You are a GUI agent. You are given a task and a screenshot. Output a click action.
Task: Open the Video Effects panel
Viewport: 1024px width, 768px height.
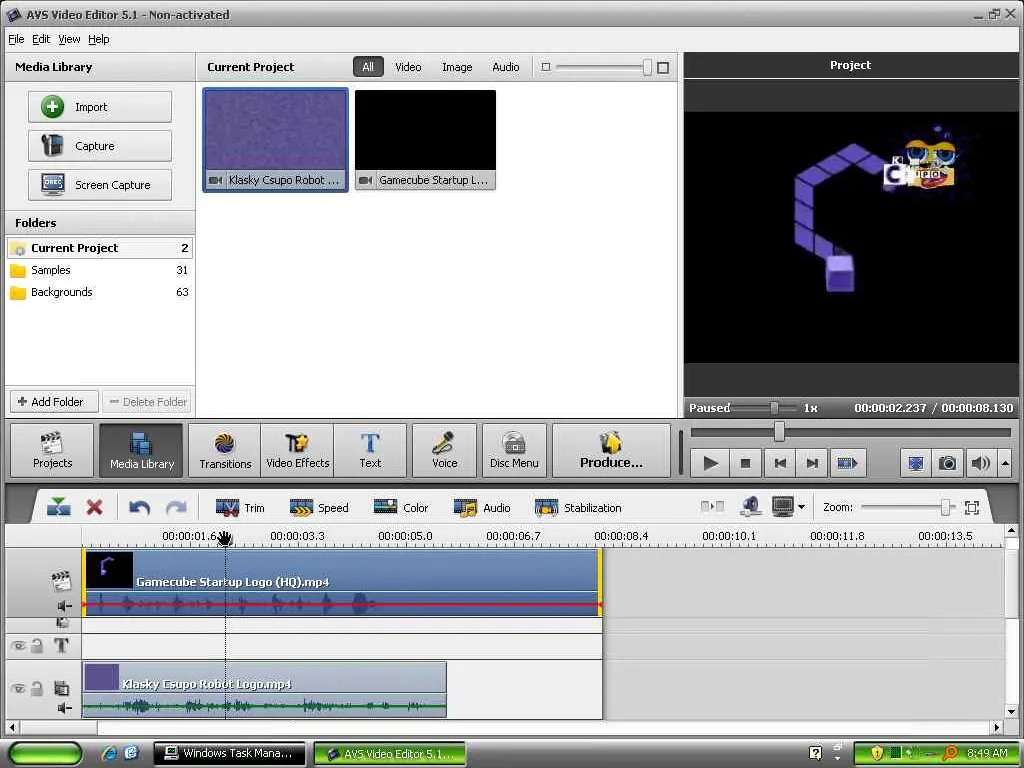[x=297, y=451]
